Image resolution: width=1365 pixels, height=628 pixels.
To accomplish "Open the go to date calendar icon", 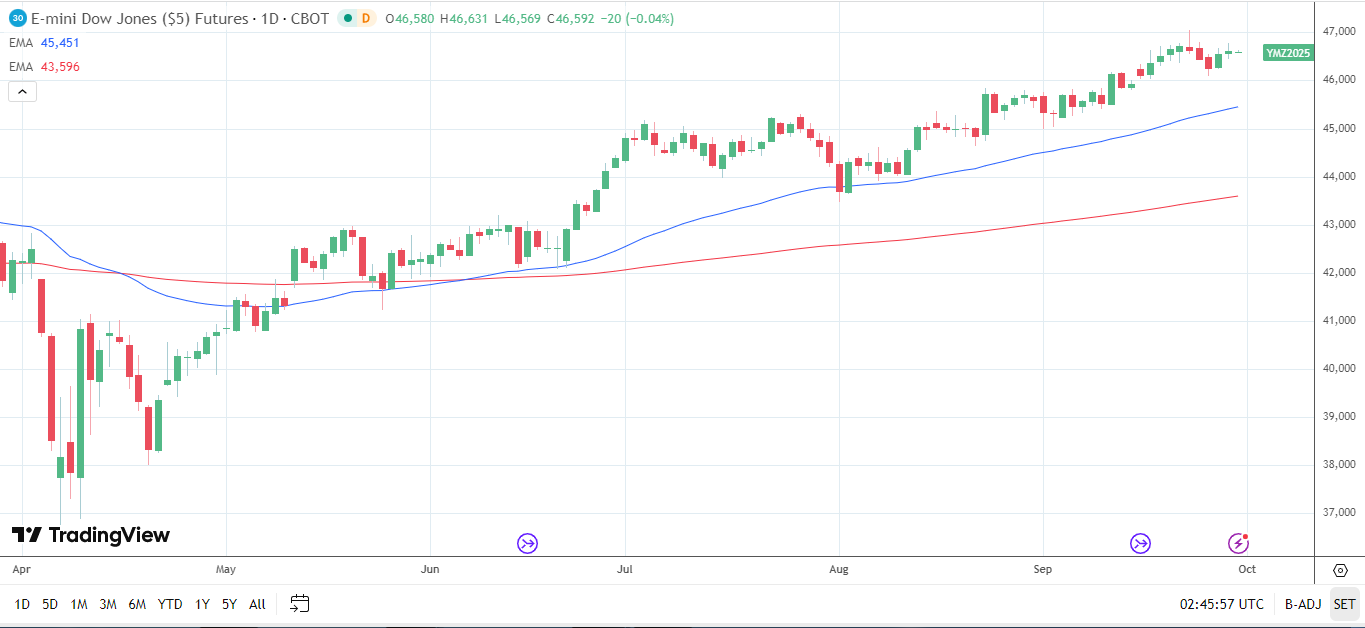I will (x=299, y=603).
